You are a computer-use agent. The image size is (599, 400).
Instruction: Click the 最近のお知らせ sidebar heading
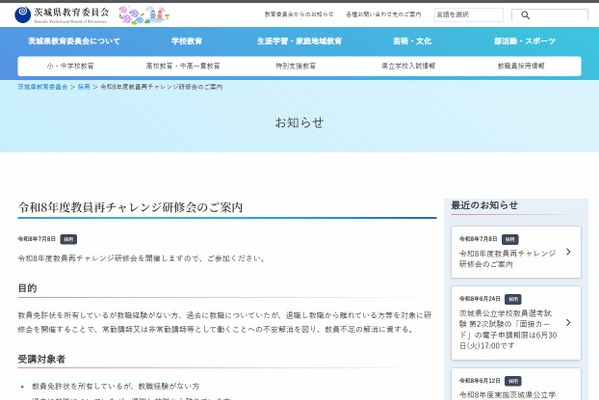pos(484,206)
